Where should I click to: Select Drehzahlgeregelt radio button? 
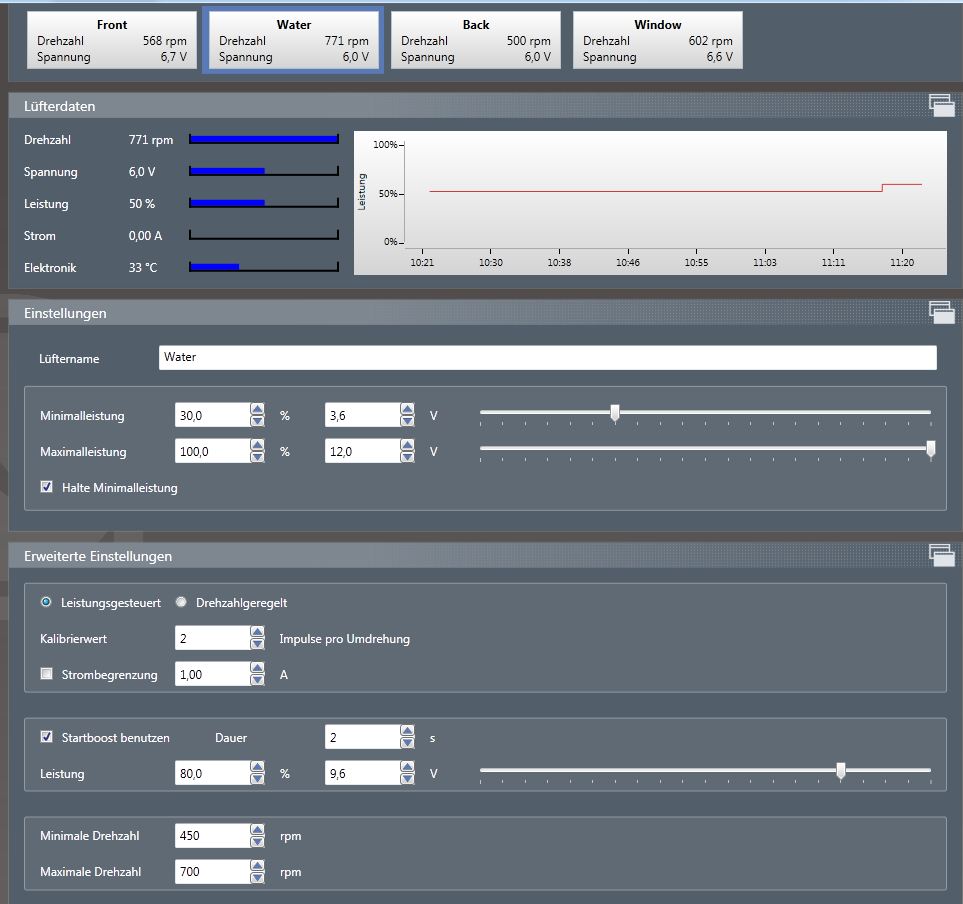(181, 602)
